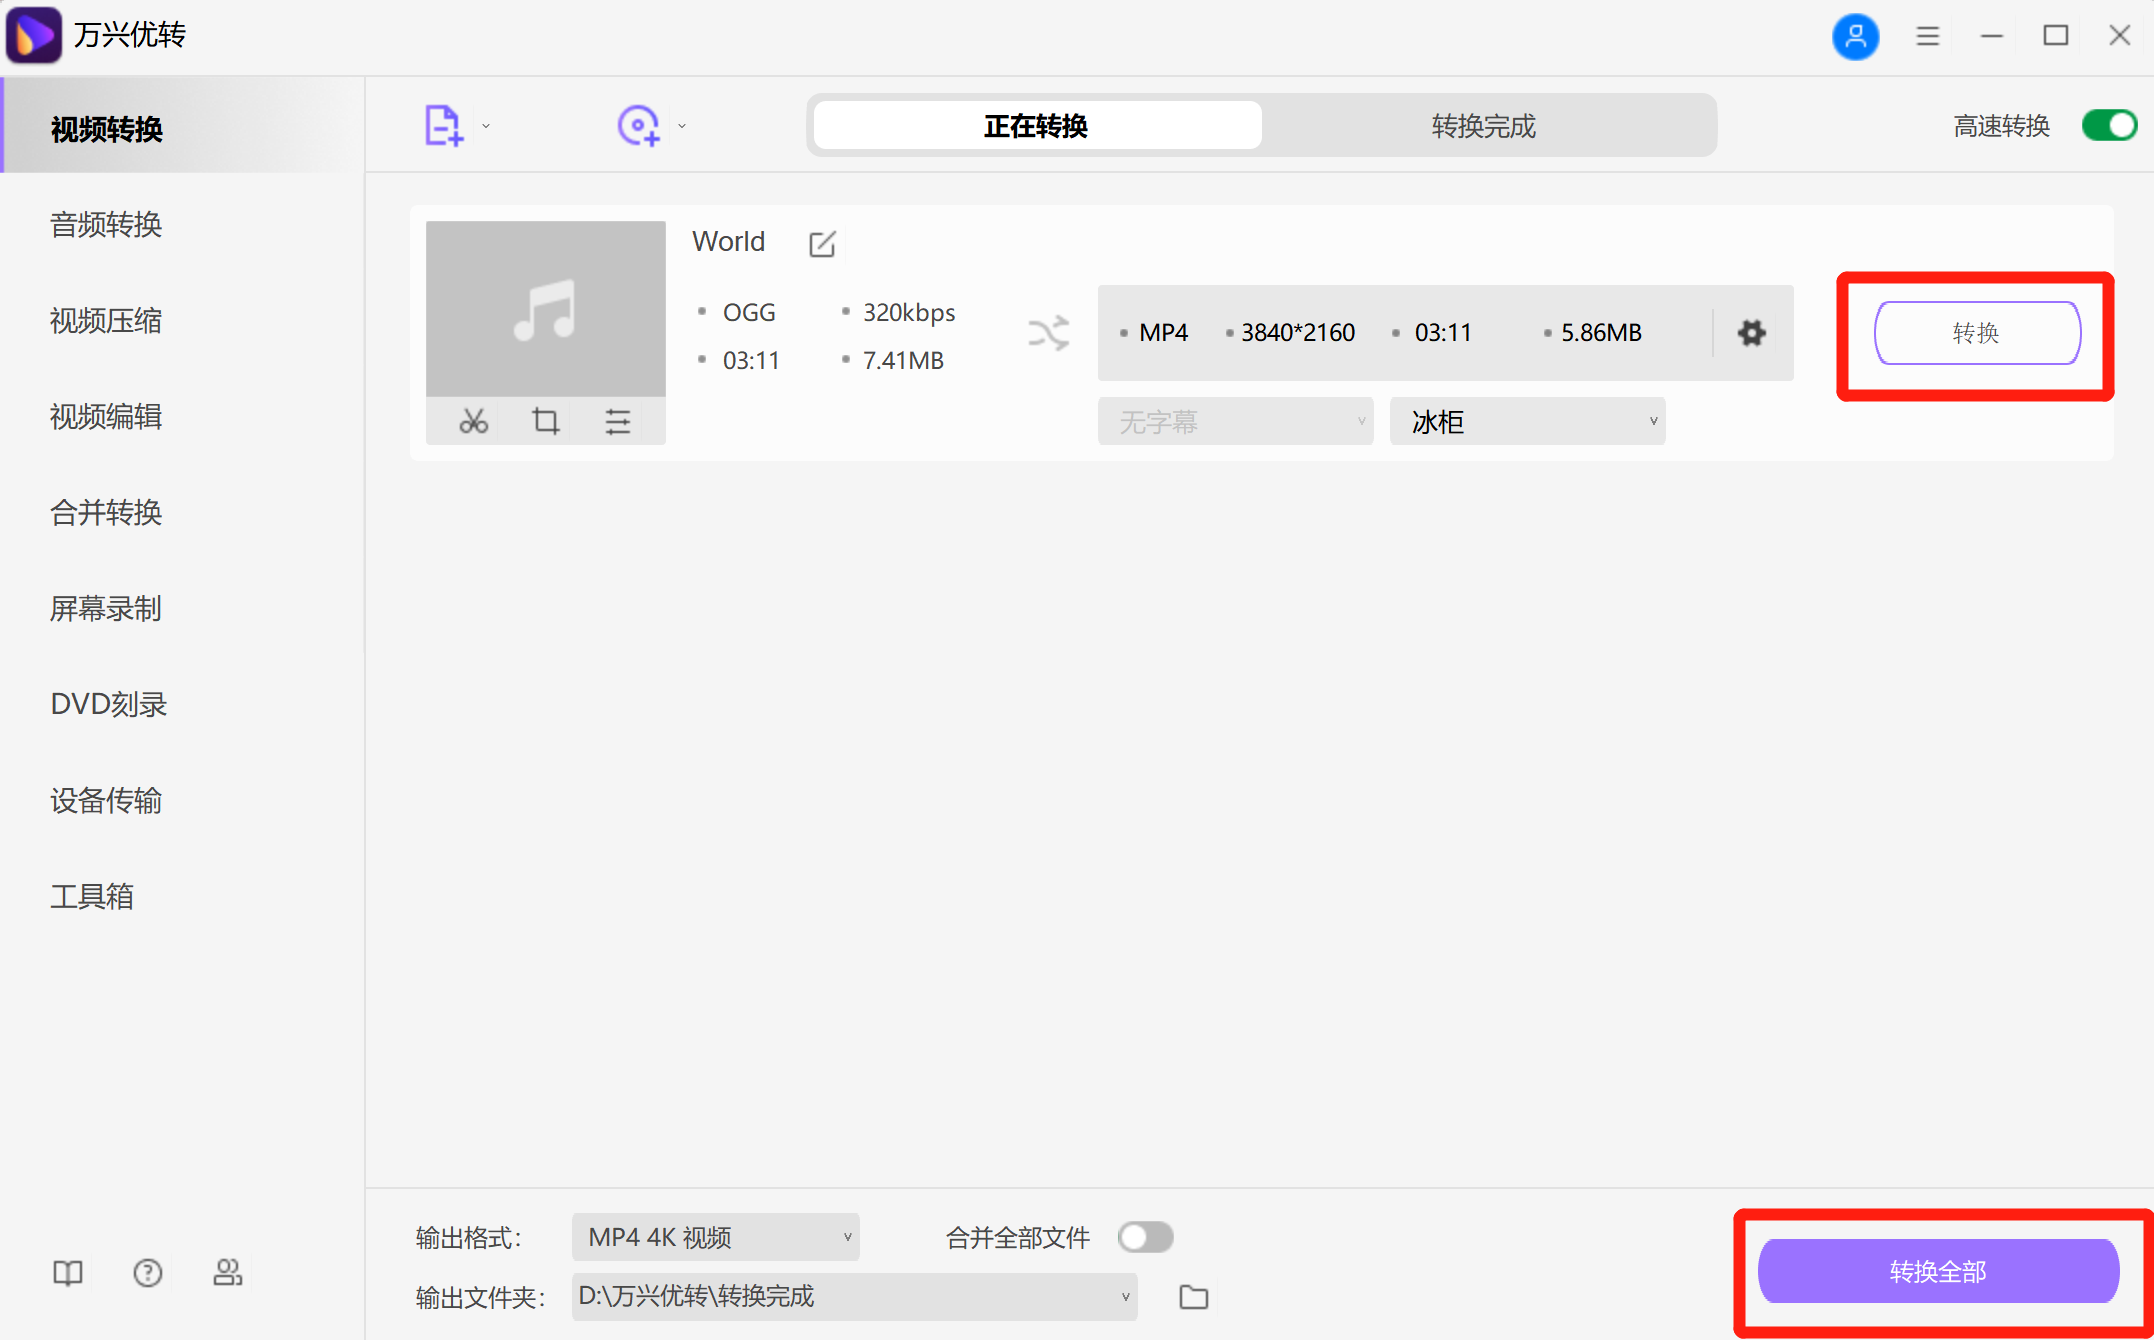Viewport: 2154px width, 1340px height.
Task: Click the user account avatar icon
Action: pos(1856,36)
